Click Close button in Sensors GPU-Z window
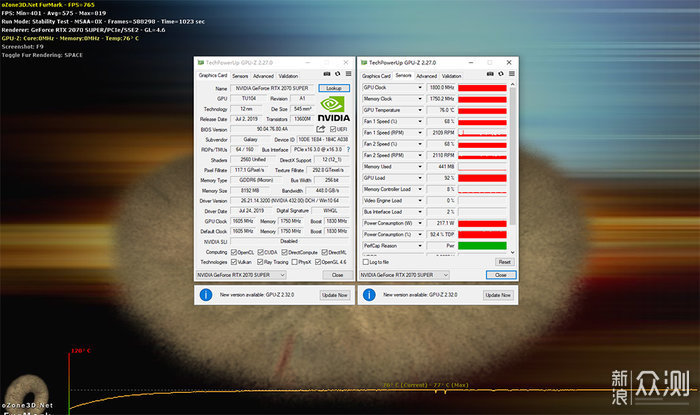The width and height of the screenshot is (700, 415). [x=501, y=275]
